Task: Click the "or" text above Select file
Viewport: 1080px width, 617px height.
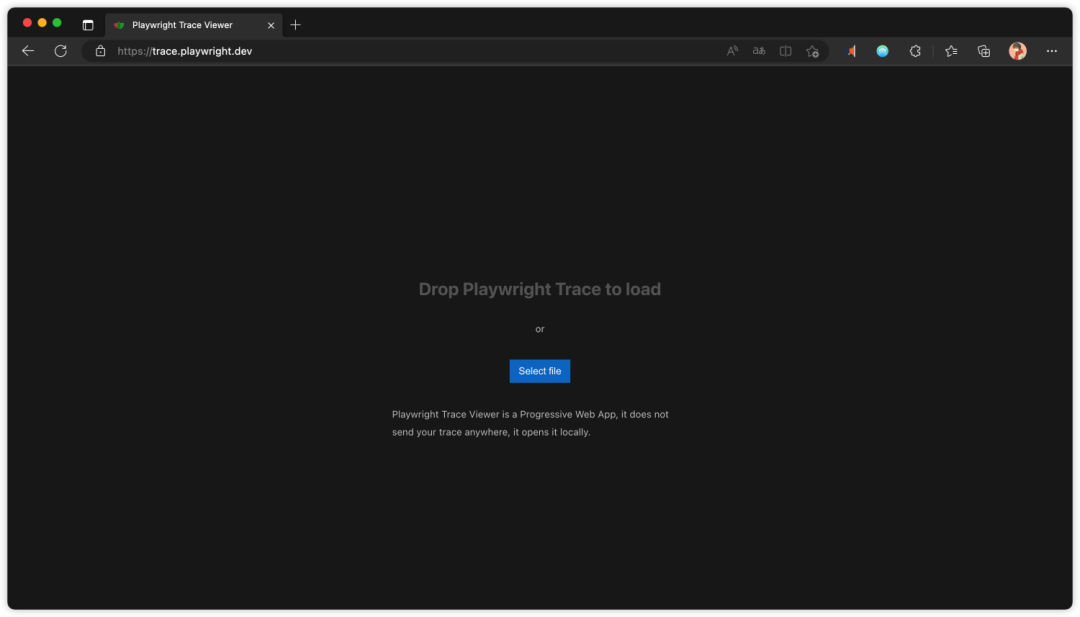Action: (x=539, y=329)
